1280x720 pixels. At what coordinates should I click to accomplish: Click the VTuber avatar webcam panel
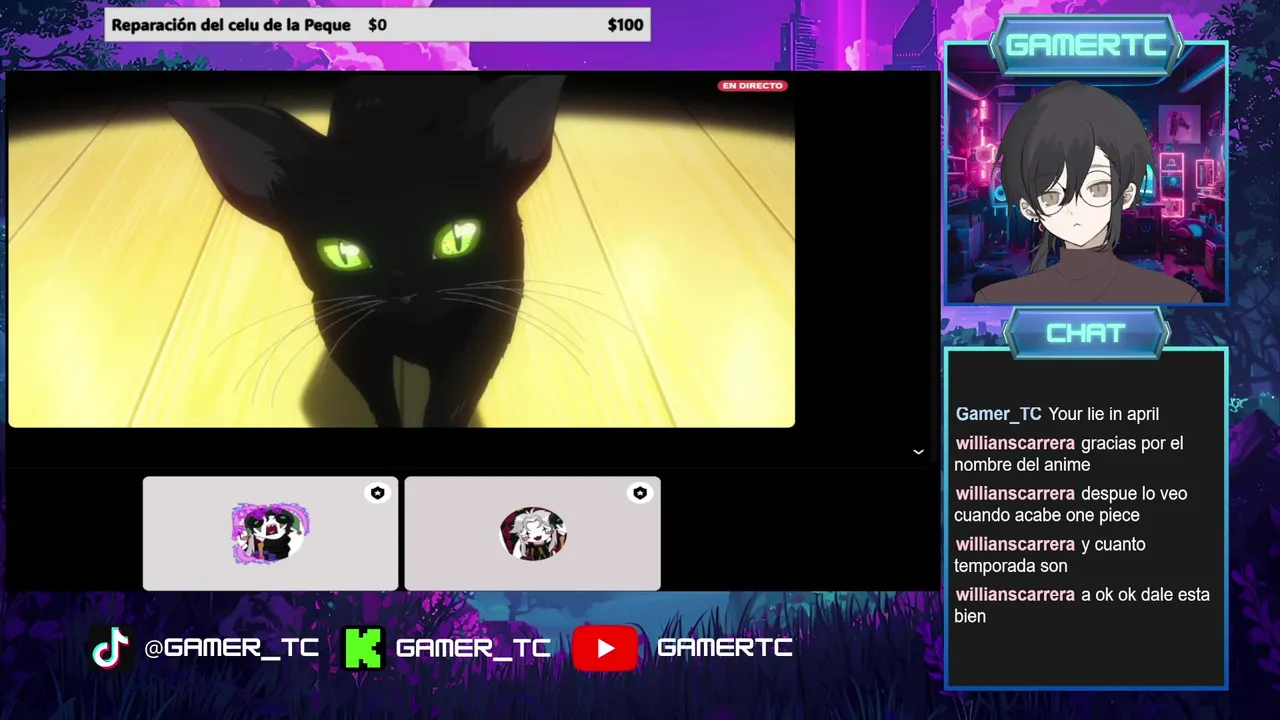pos(1086,173)
